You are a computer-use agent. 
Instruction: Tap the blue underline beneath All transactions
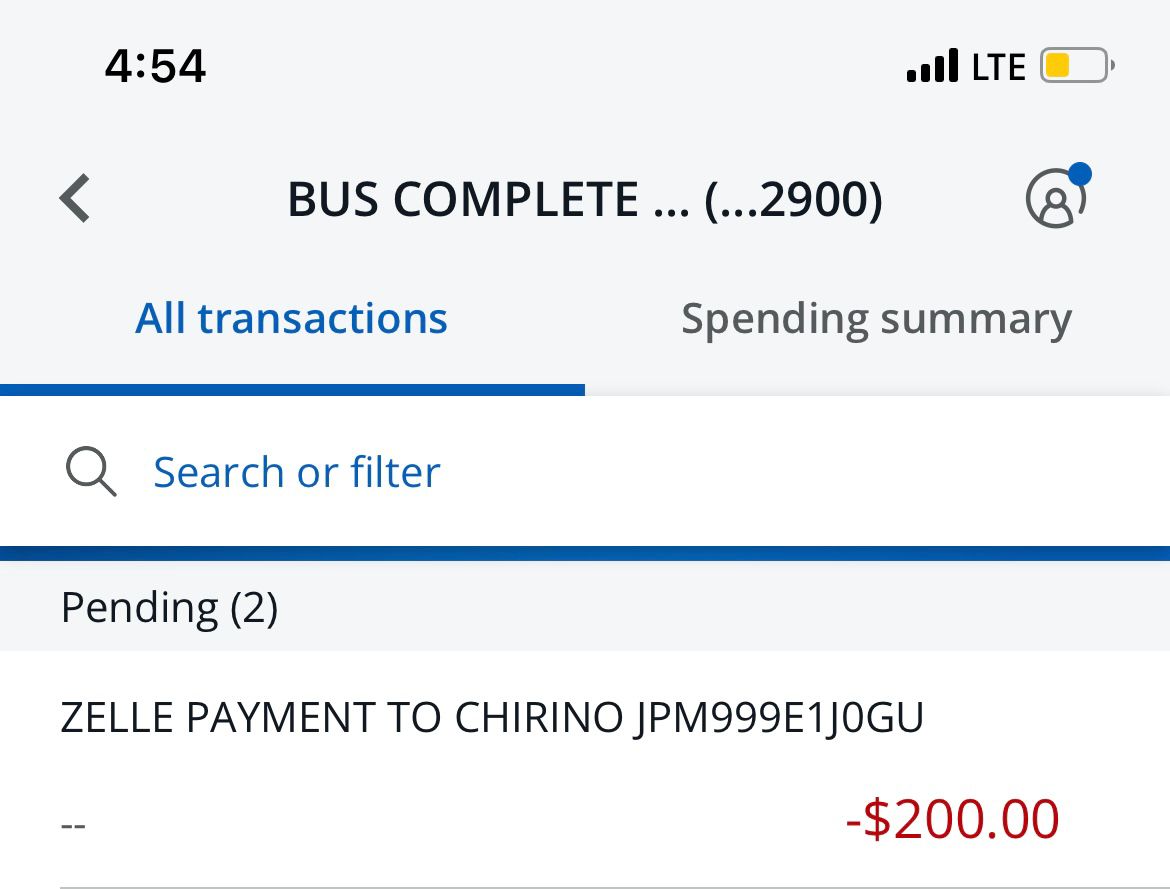(292, 390)
